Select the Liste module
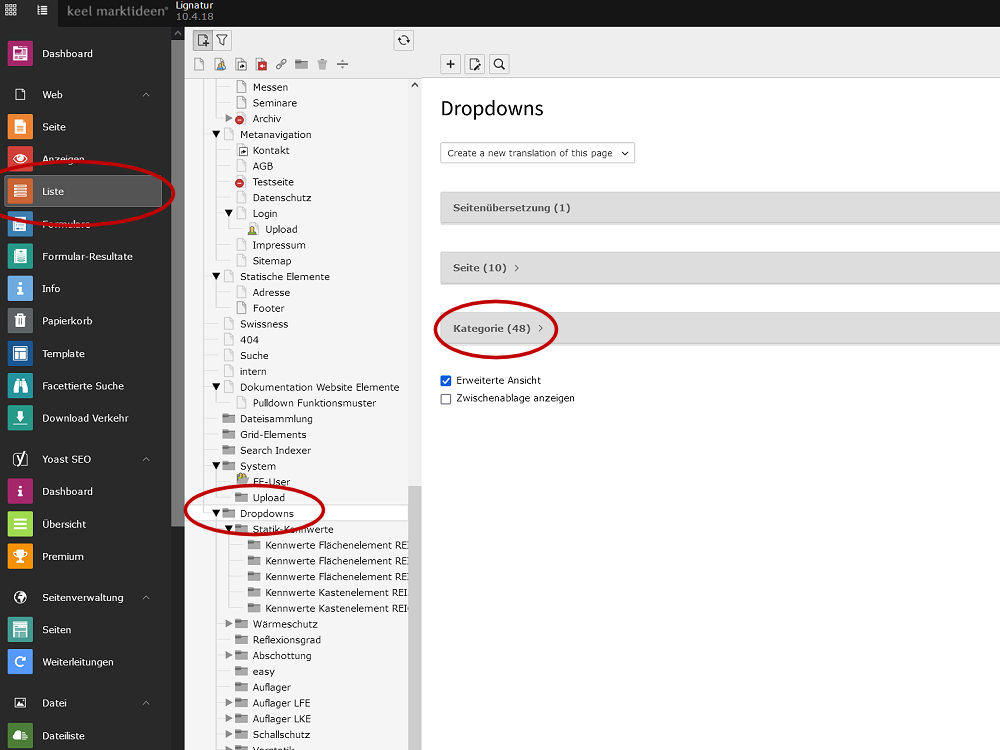The height and width of the screenshot is (750, 1000). (x=83, y=191)
